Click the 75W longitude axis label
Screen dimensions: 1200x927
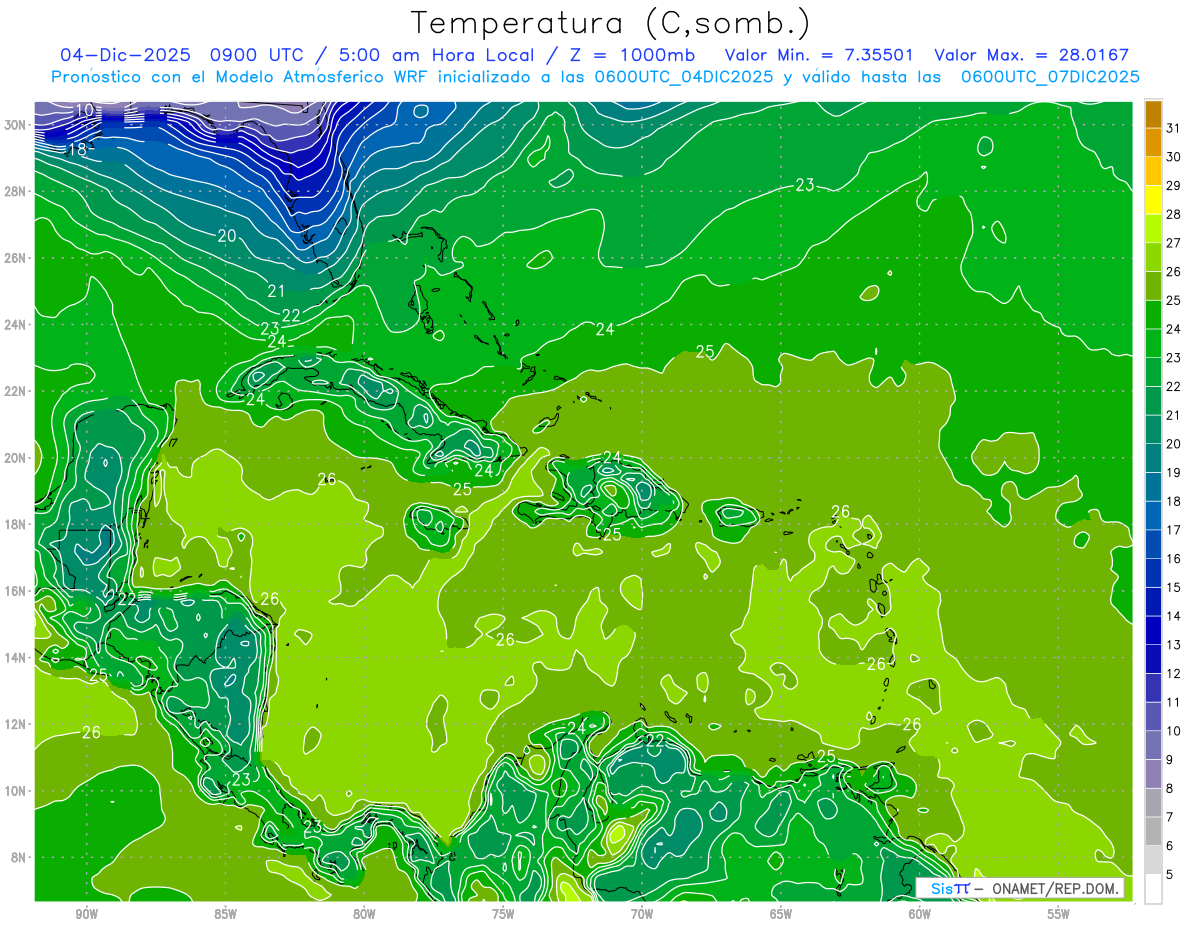coord(503,915)
